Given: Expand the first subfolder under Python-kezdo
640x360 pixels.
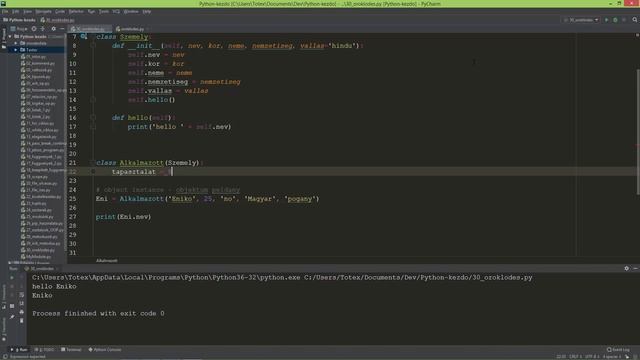Looking at the screenshot, I should 16,43.
